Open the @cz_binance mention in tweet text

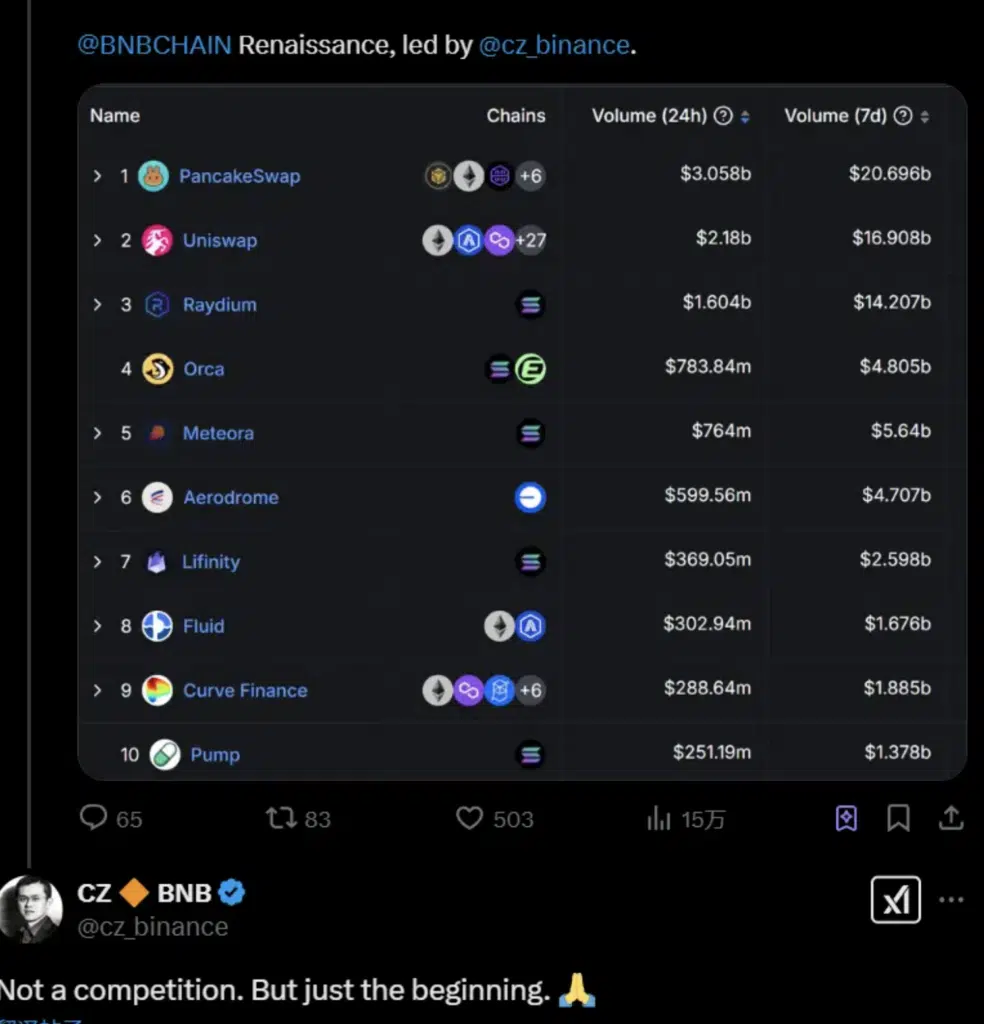pyautogui.click(x=554, y=45)
